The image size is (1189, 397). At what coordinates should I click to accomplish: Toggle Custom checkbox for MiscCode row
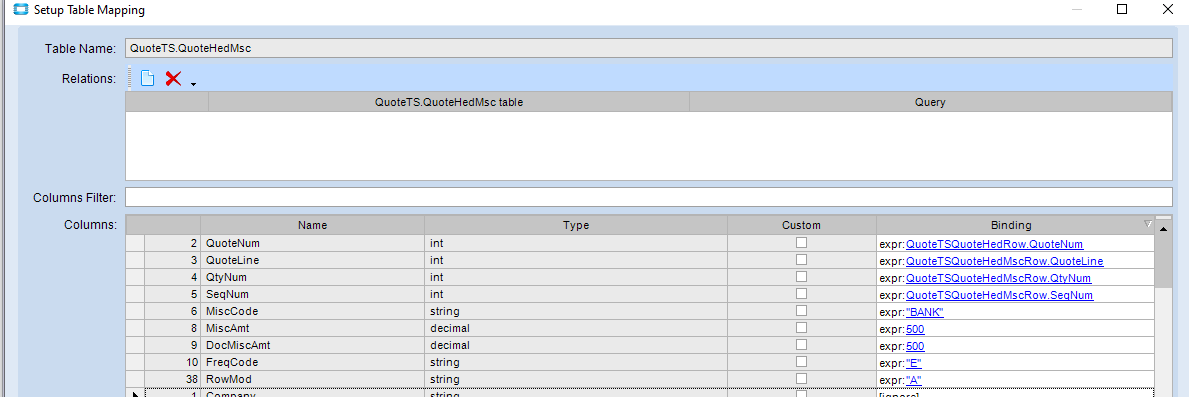pyautogui.click(x=801, y=311)
